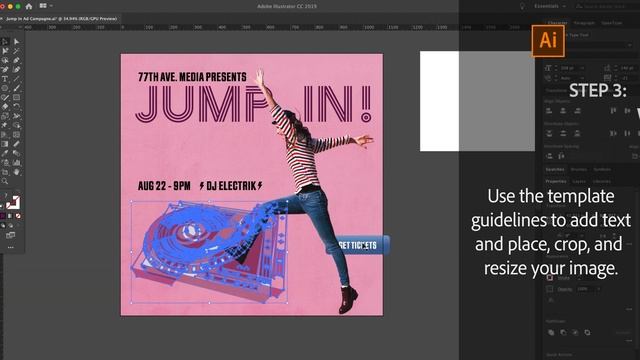640x360 pixels.
Task: Select the Gradient tool
Action: (x=5, y=144)
